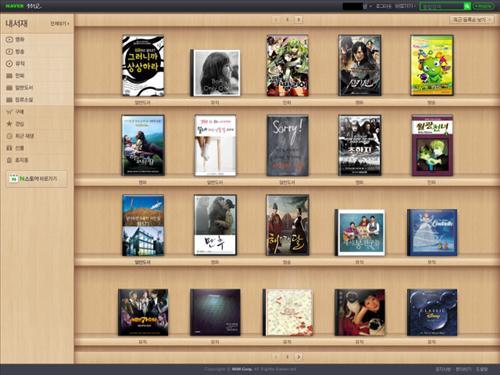
Task: Go to next page using bottom arrow
Action: coord(299,357)
